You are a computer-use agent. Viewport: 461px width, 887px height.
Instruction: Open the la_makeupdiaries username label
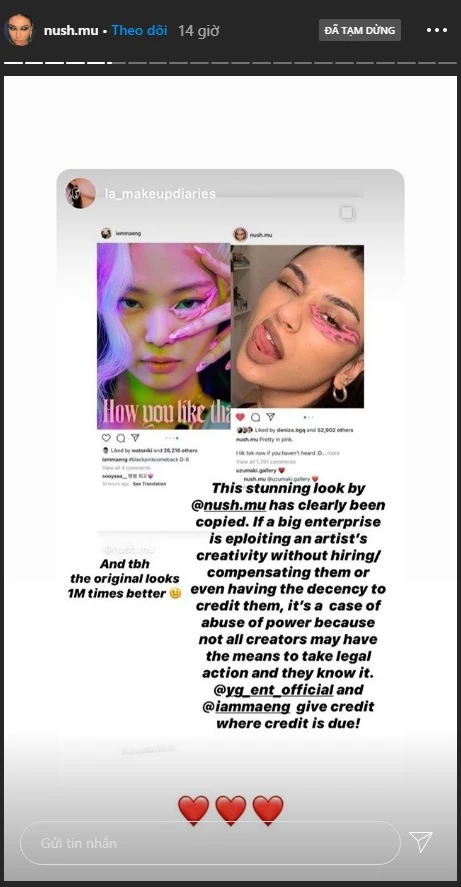[161, 193]
